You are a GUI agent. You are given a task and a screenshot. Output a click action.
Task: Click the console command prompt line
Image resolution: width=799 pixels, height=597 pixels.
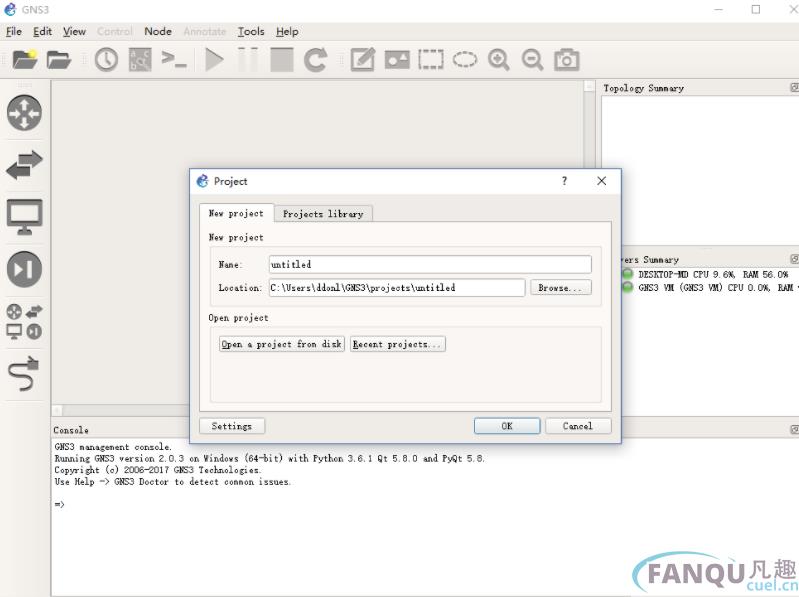[x=60, y=504]
